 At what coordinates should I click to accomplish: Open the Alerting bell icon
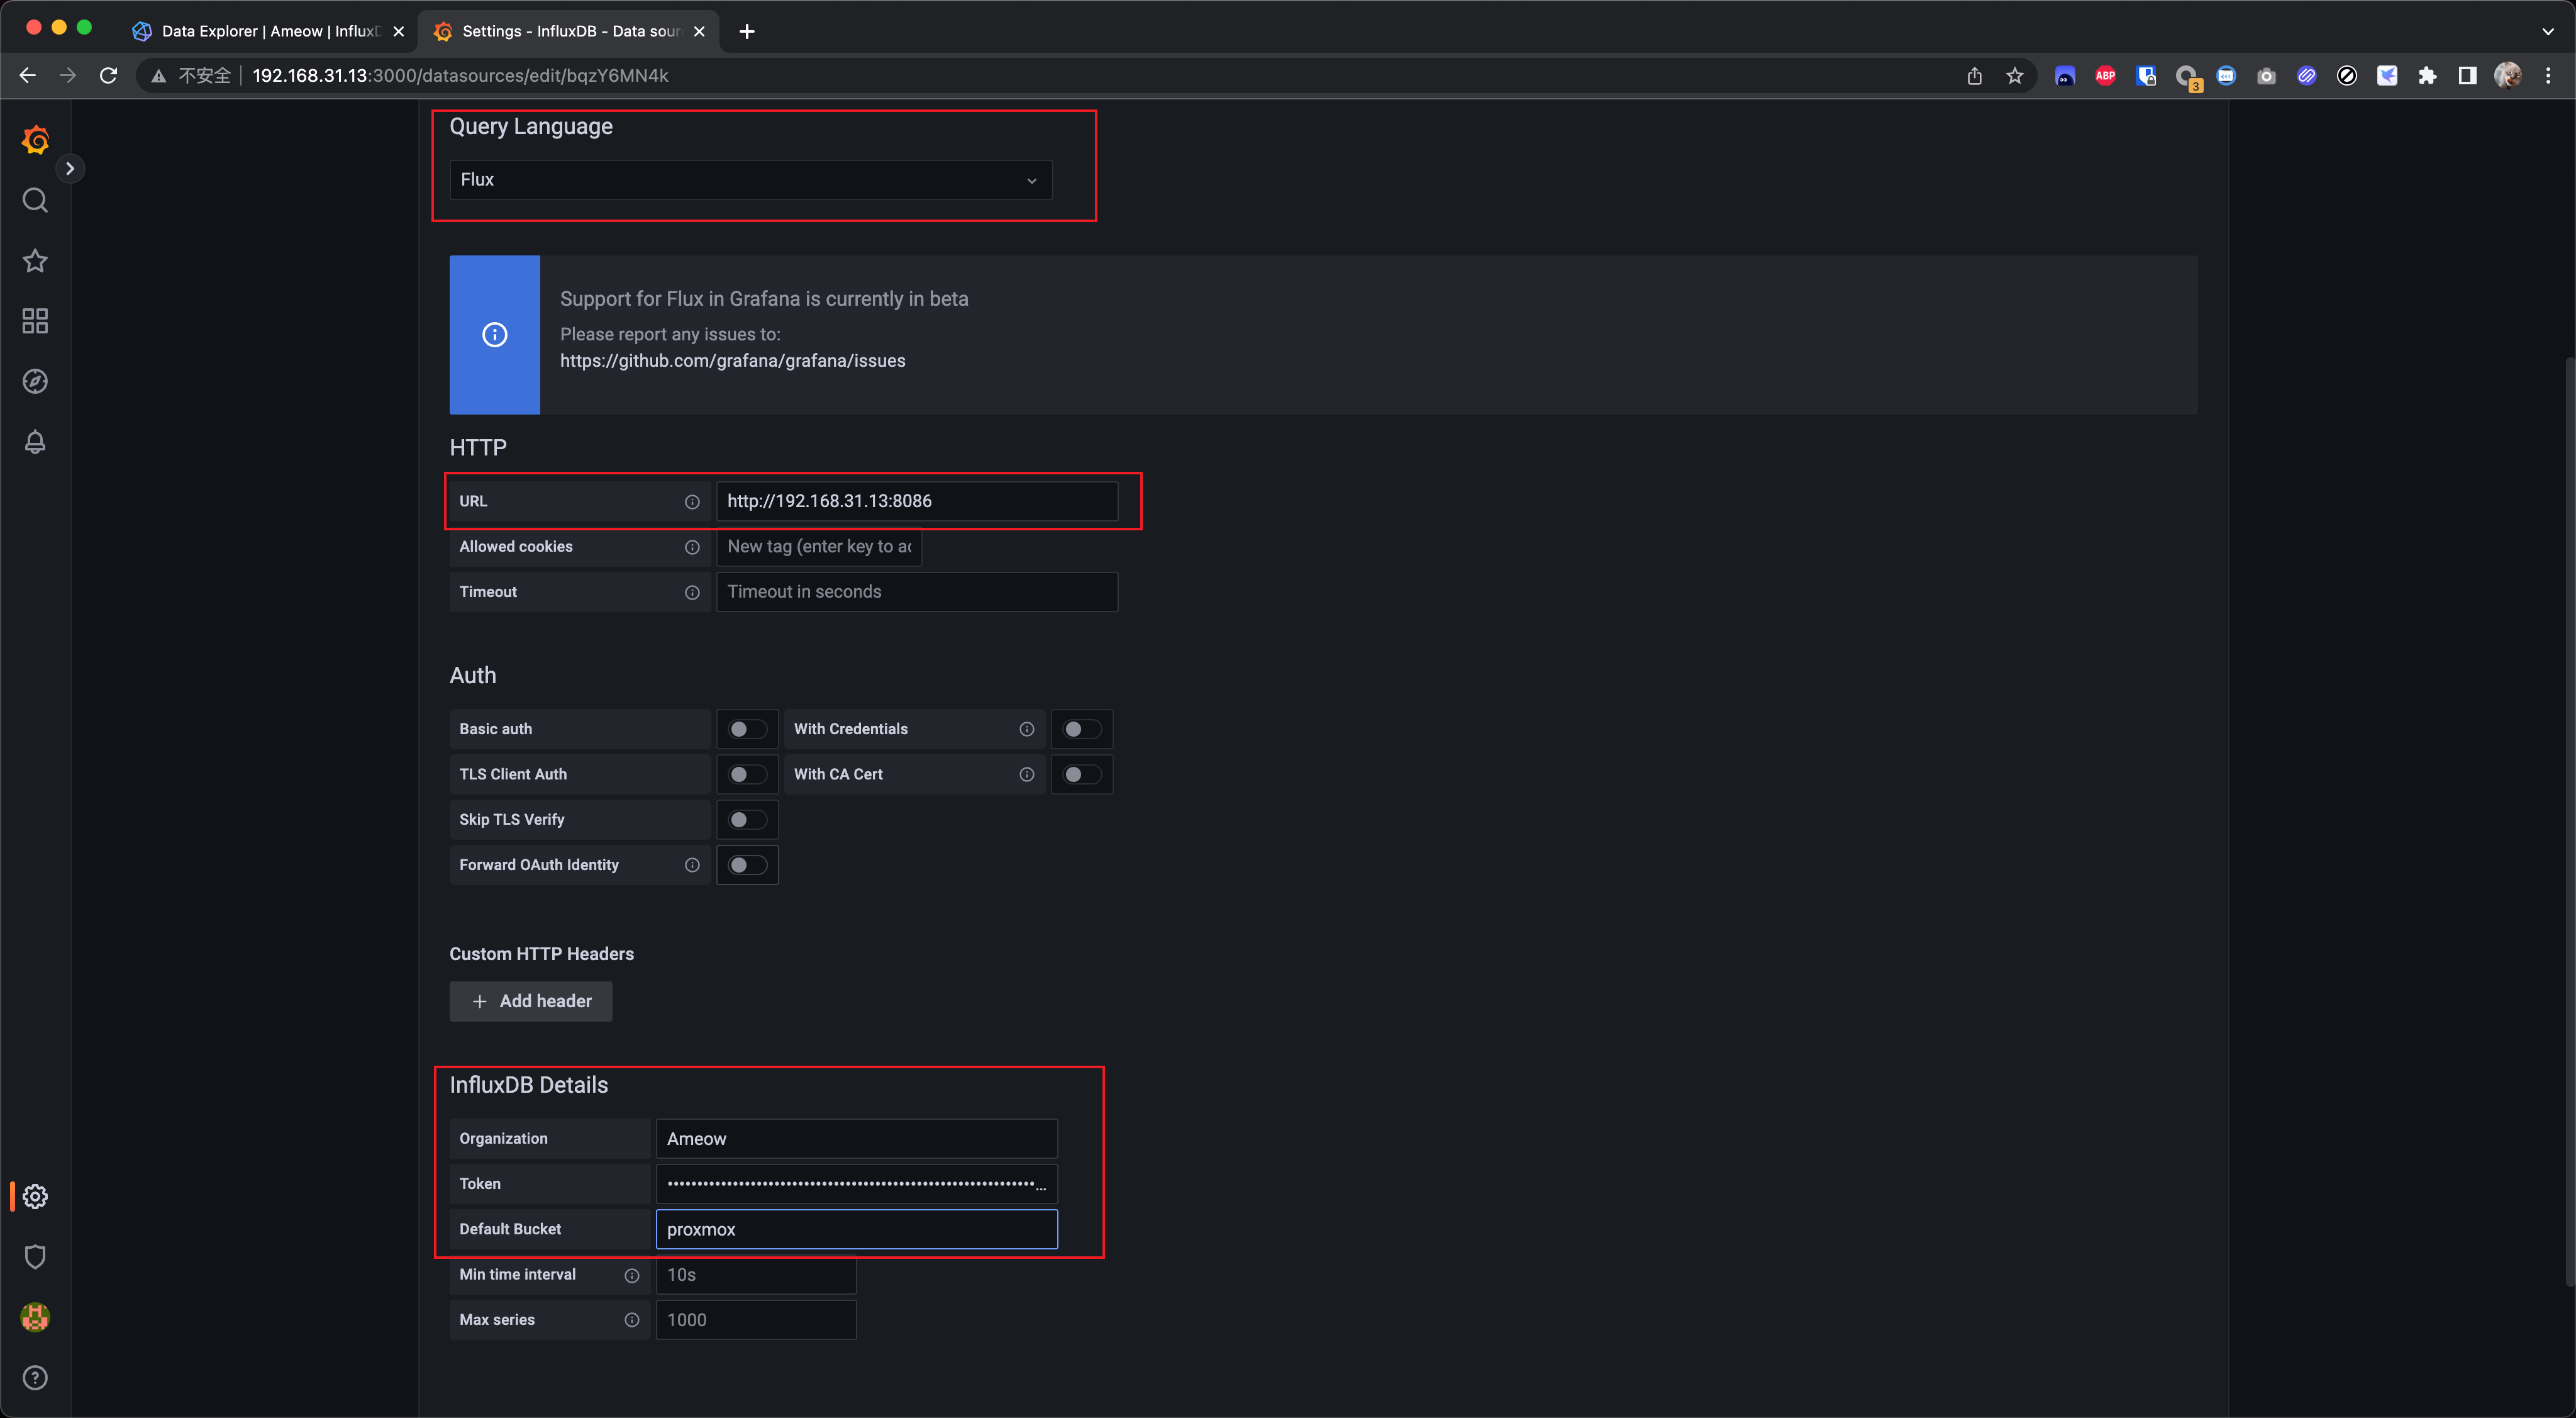[35, 442]
